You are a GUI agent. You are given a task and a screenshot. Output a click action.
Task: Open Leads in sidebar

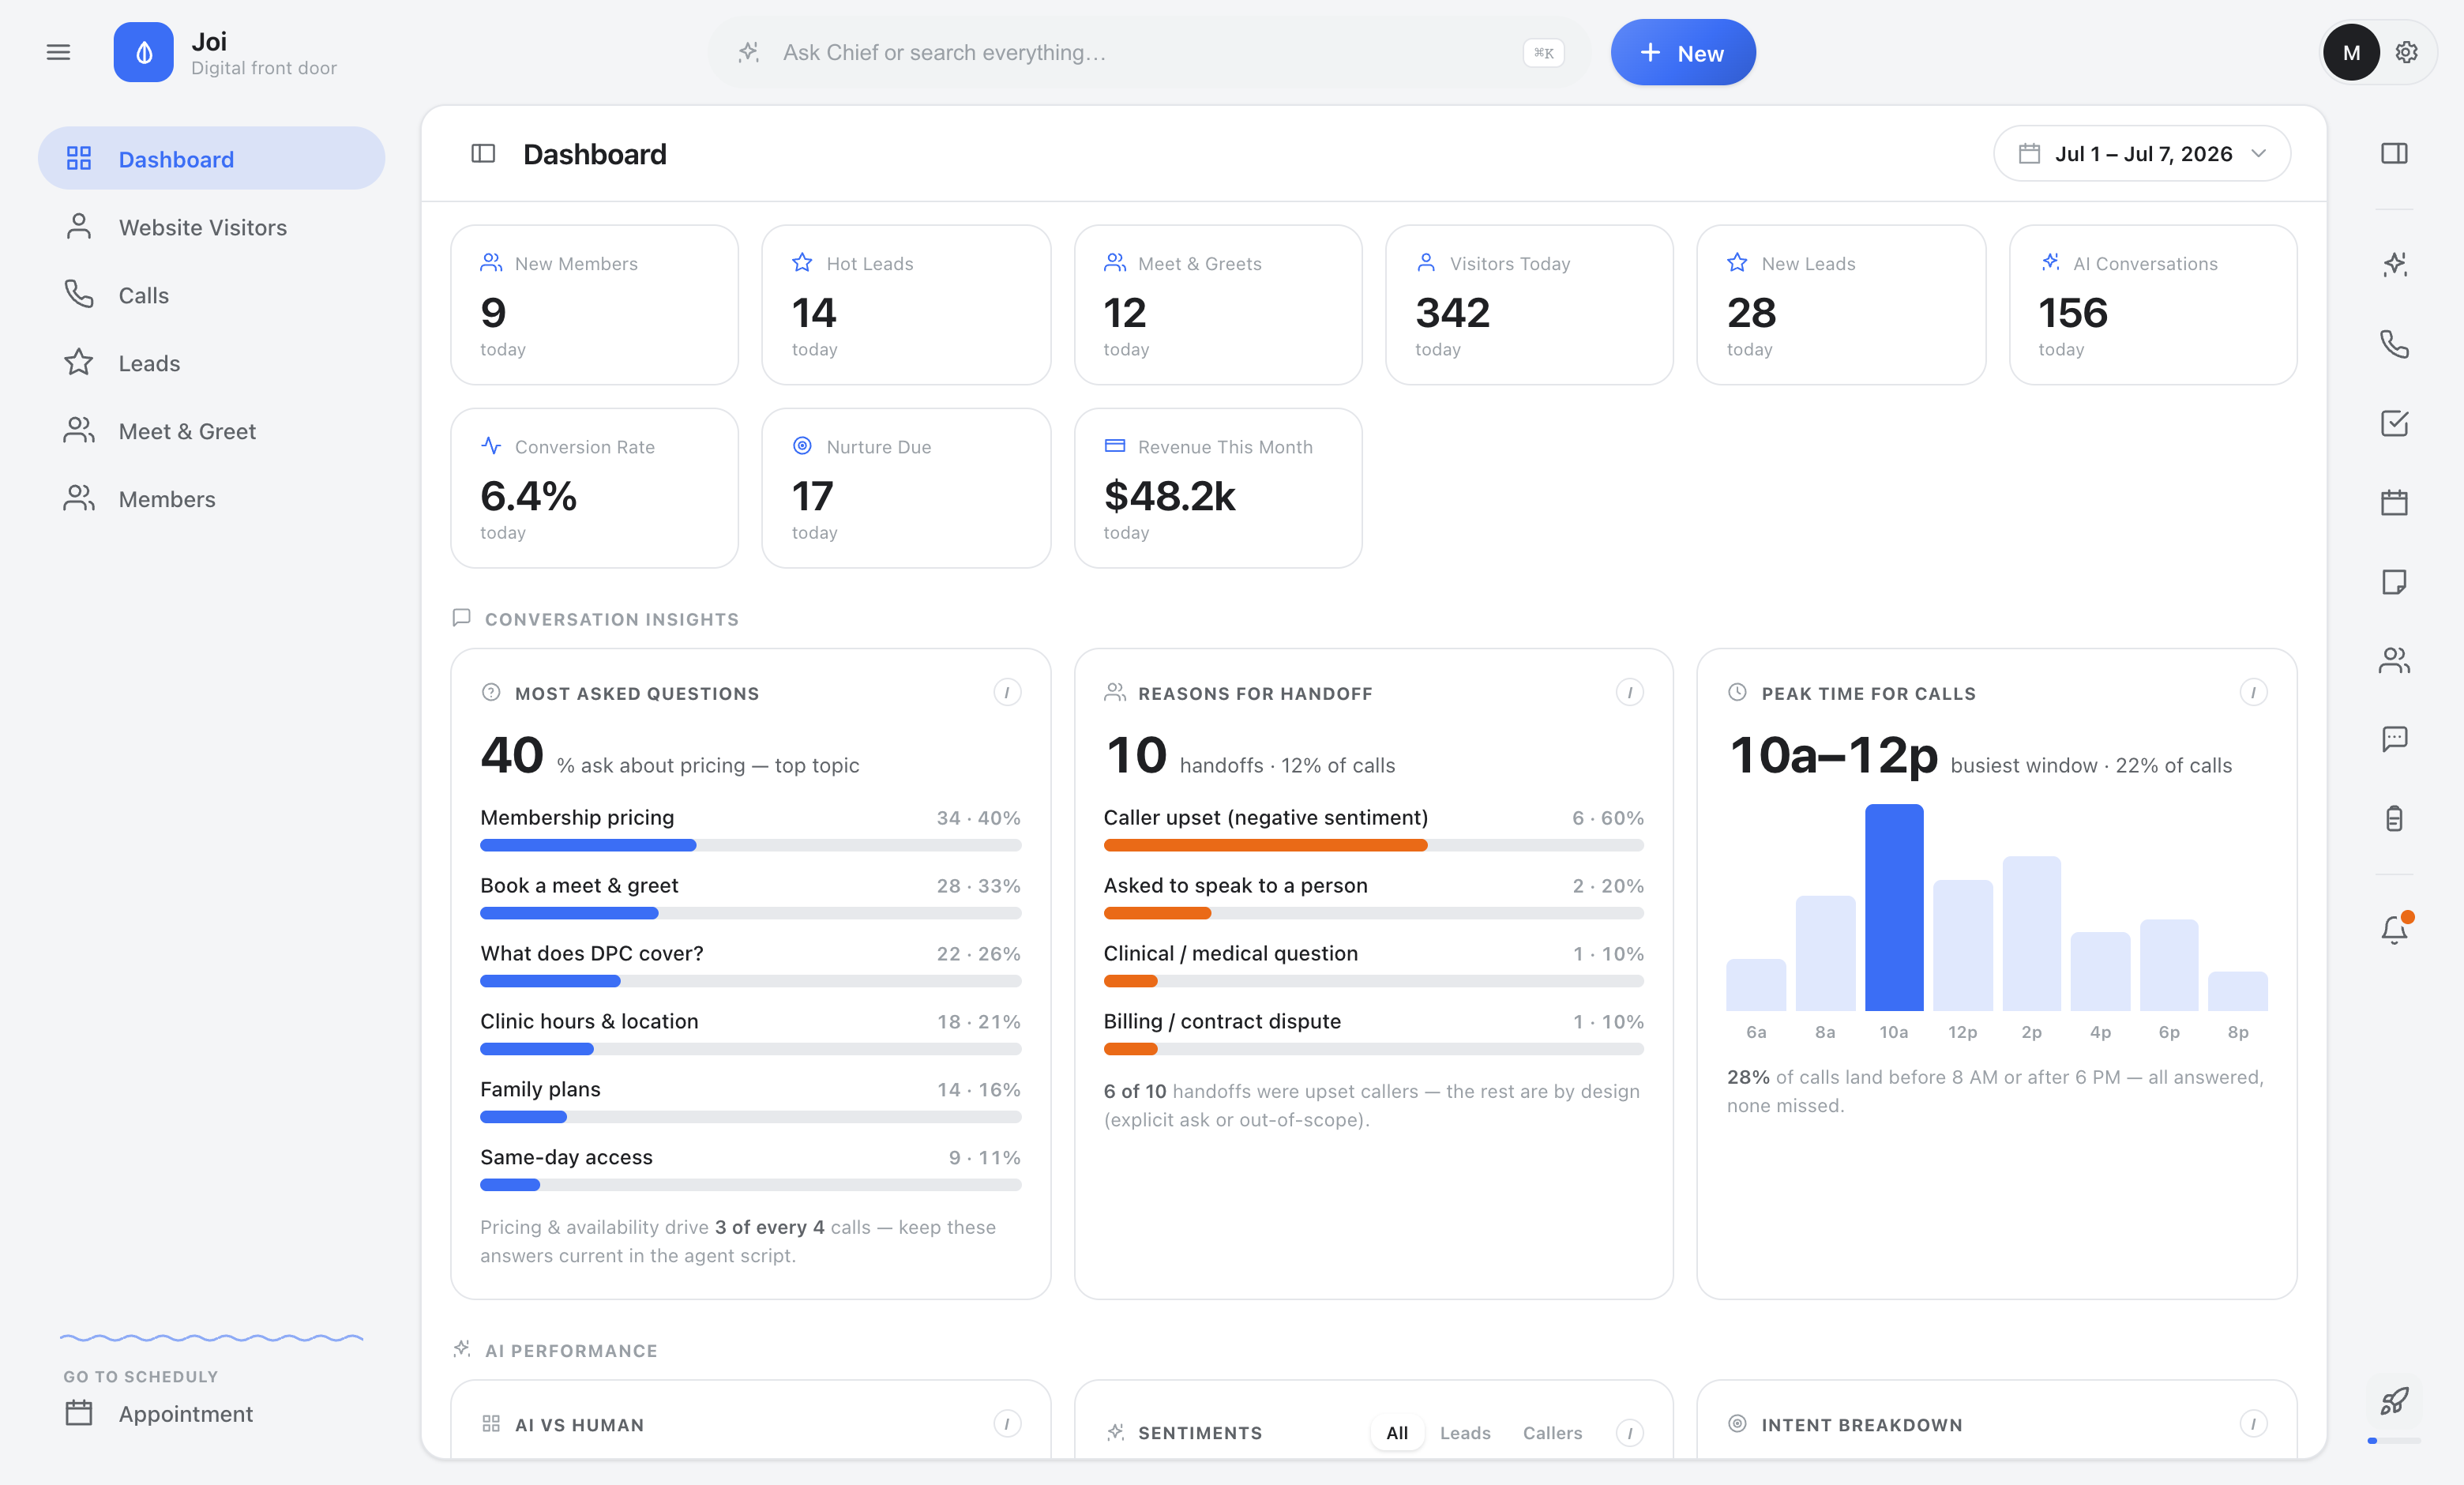[211, 363]
